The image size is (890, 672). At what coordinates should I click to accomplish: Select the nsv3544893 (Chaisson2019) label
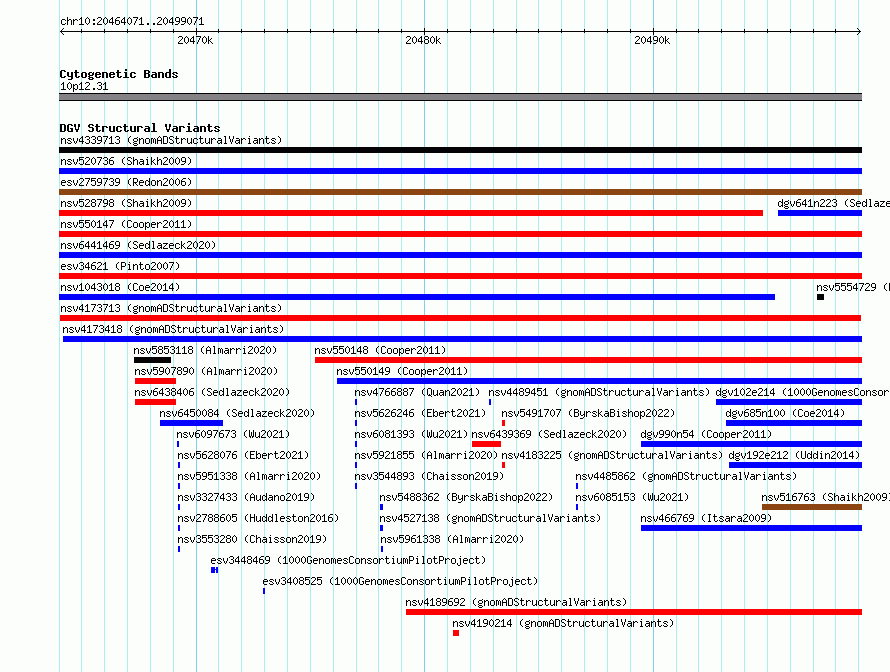tap(429, 476)
